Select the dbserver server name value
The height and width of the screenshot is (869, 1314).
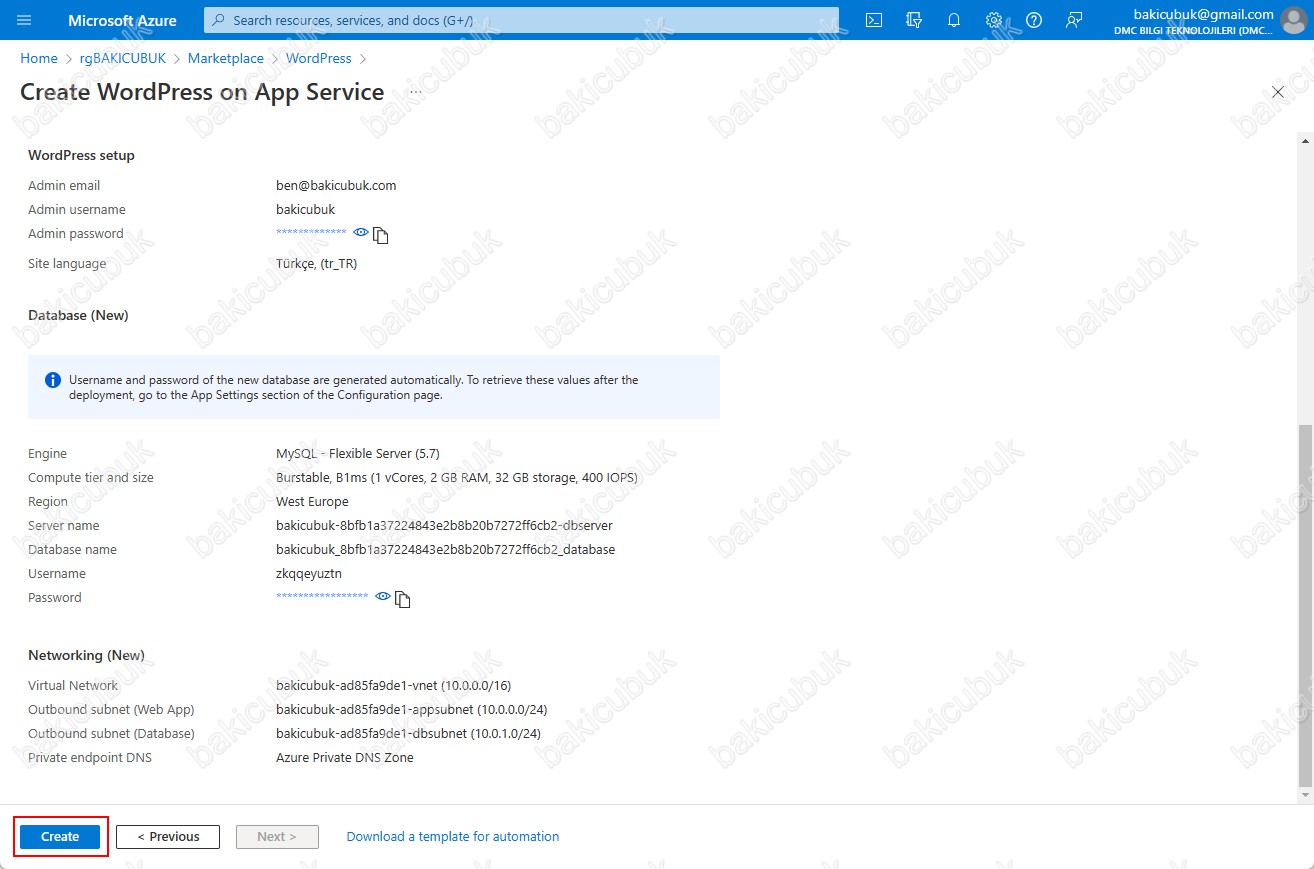click(x=444, y=526)
